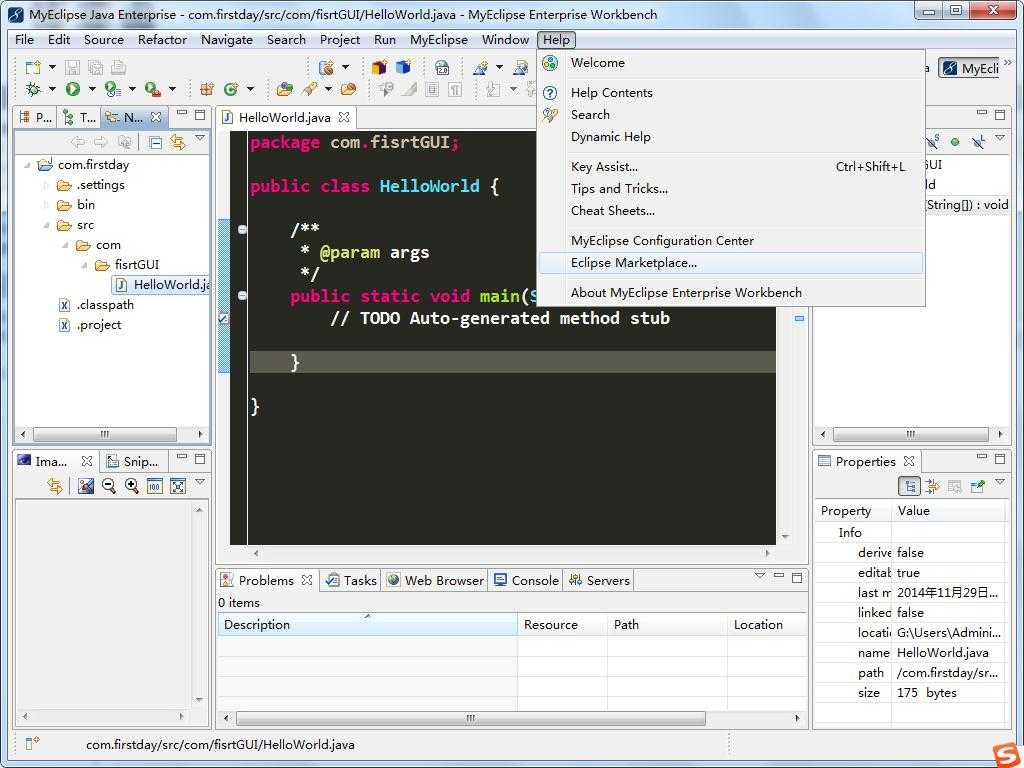Click the Debug bug icon in toolbar
Screen dimensions: 1024x768
[33, 89]
